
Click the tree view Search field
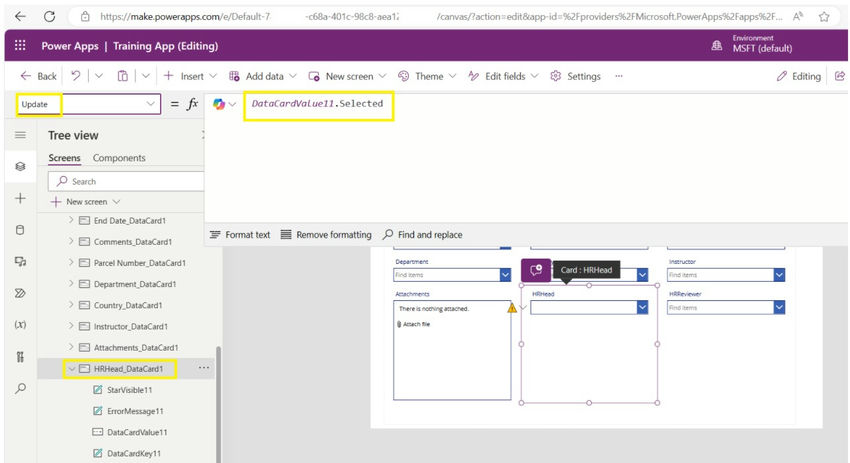click(x=126, y=181)
